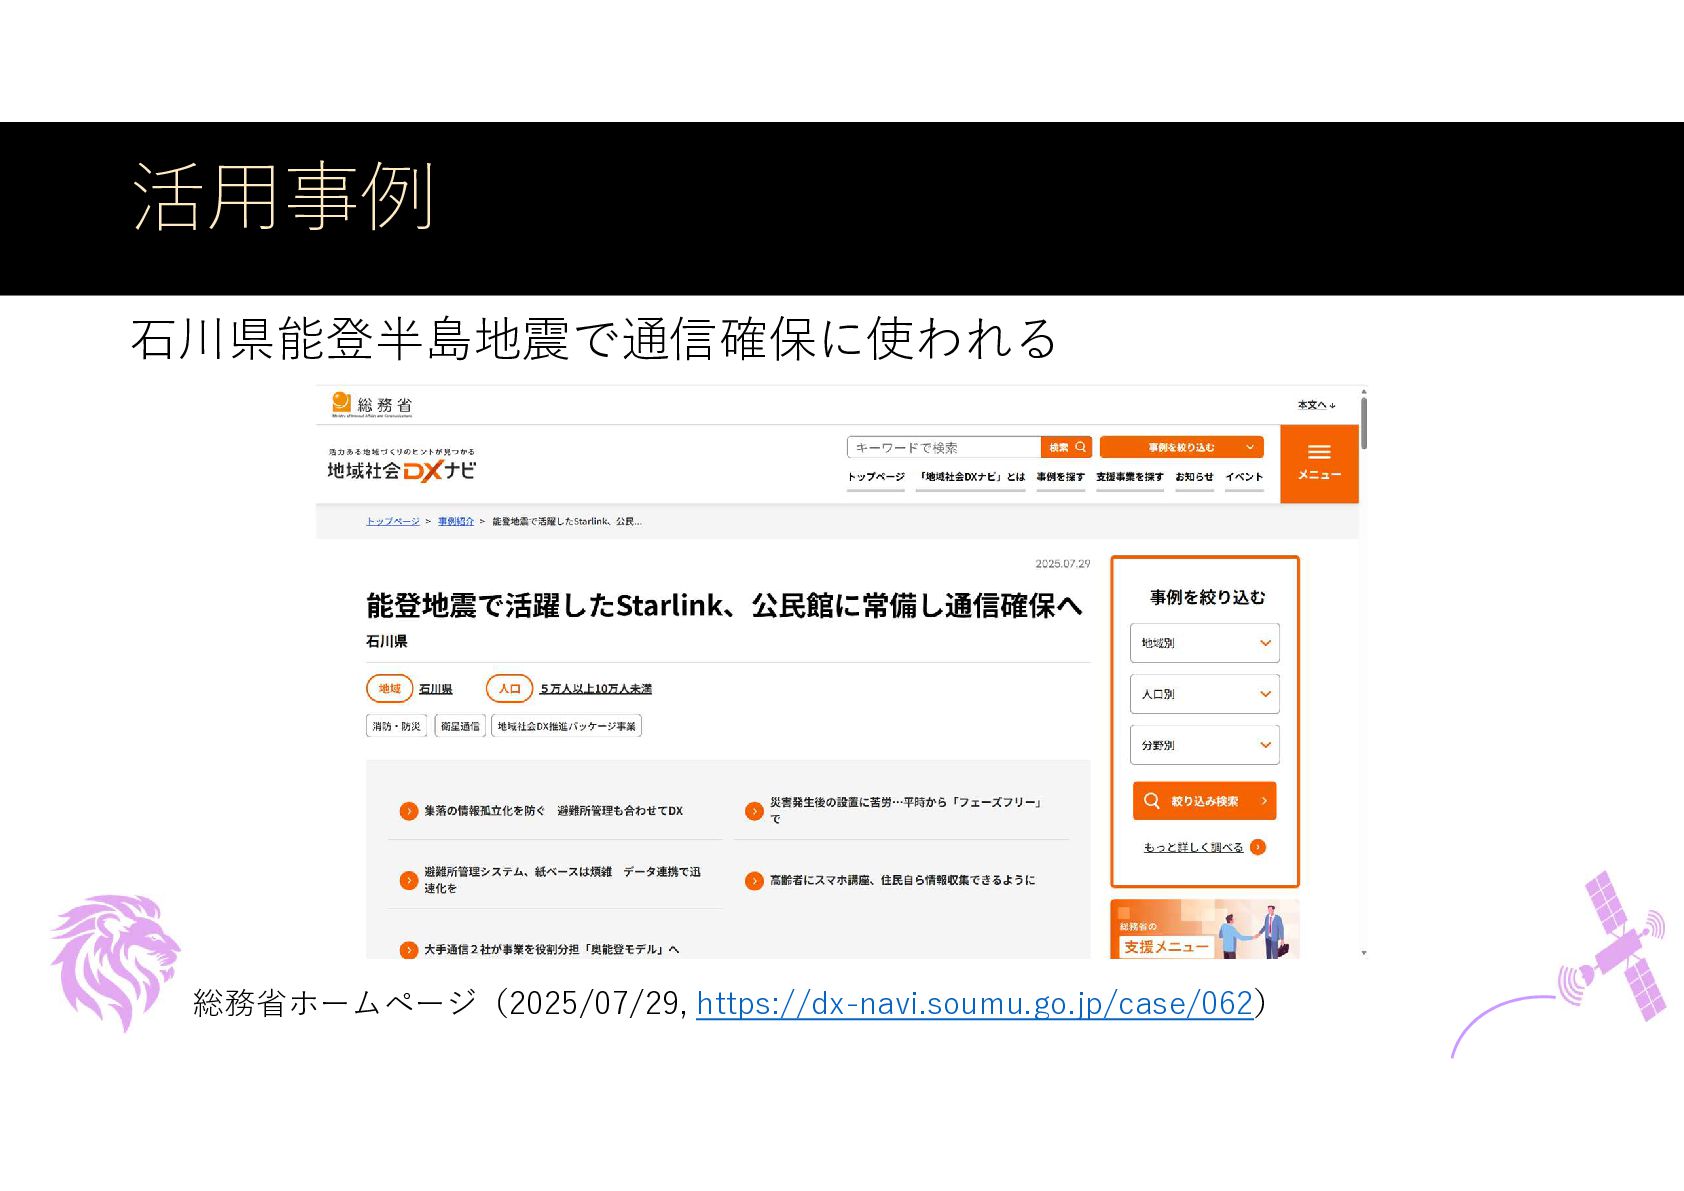The height and width of the screenshot is (1191, 1684).
Task: Select 支援事業を探す in the navigation bar
Action: (1130, 477)
